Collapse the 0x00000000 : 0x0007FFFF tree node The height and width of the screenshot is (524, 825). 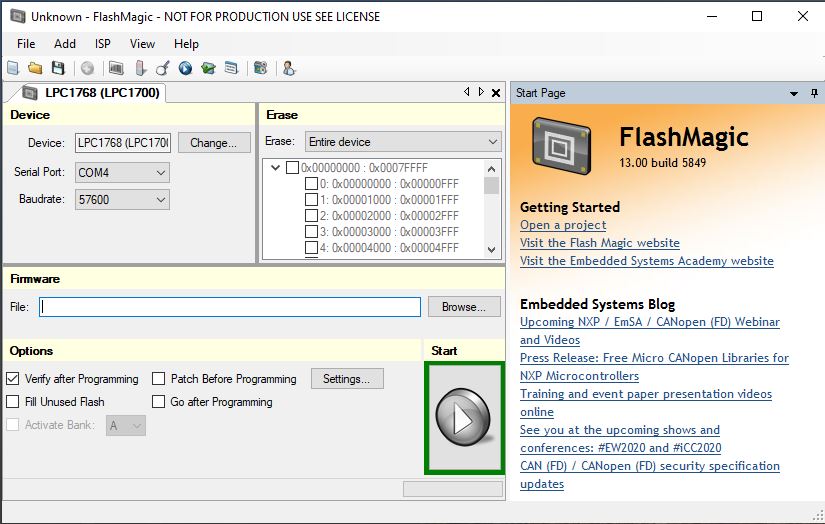point(276,168)
